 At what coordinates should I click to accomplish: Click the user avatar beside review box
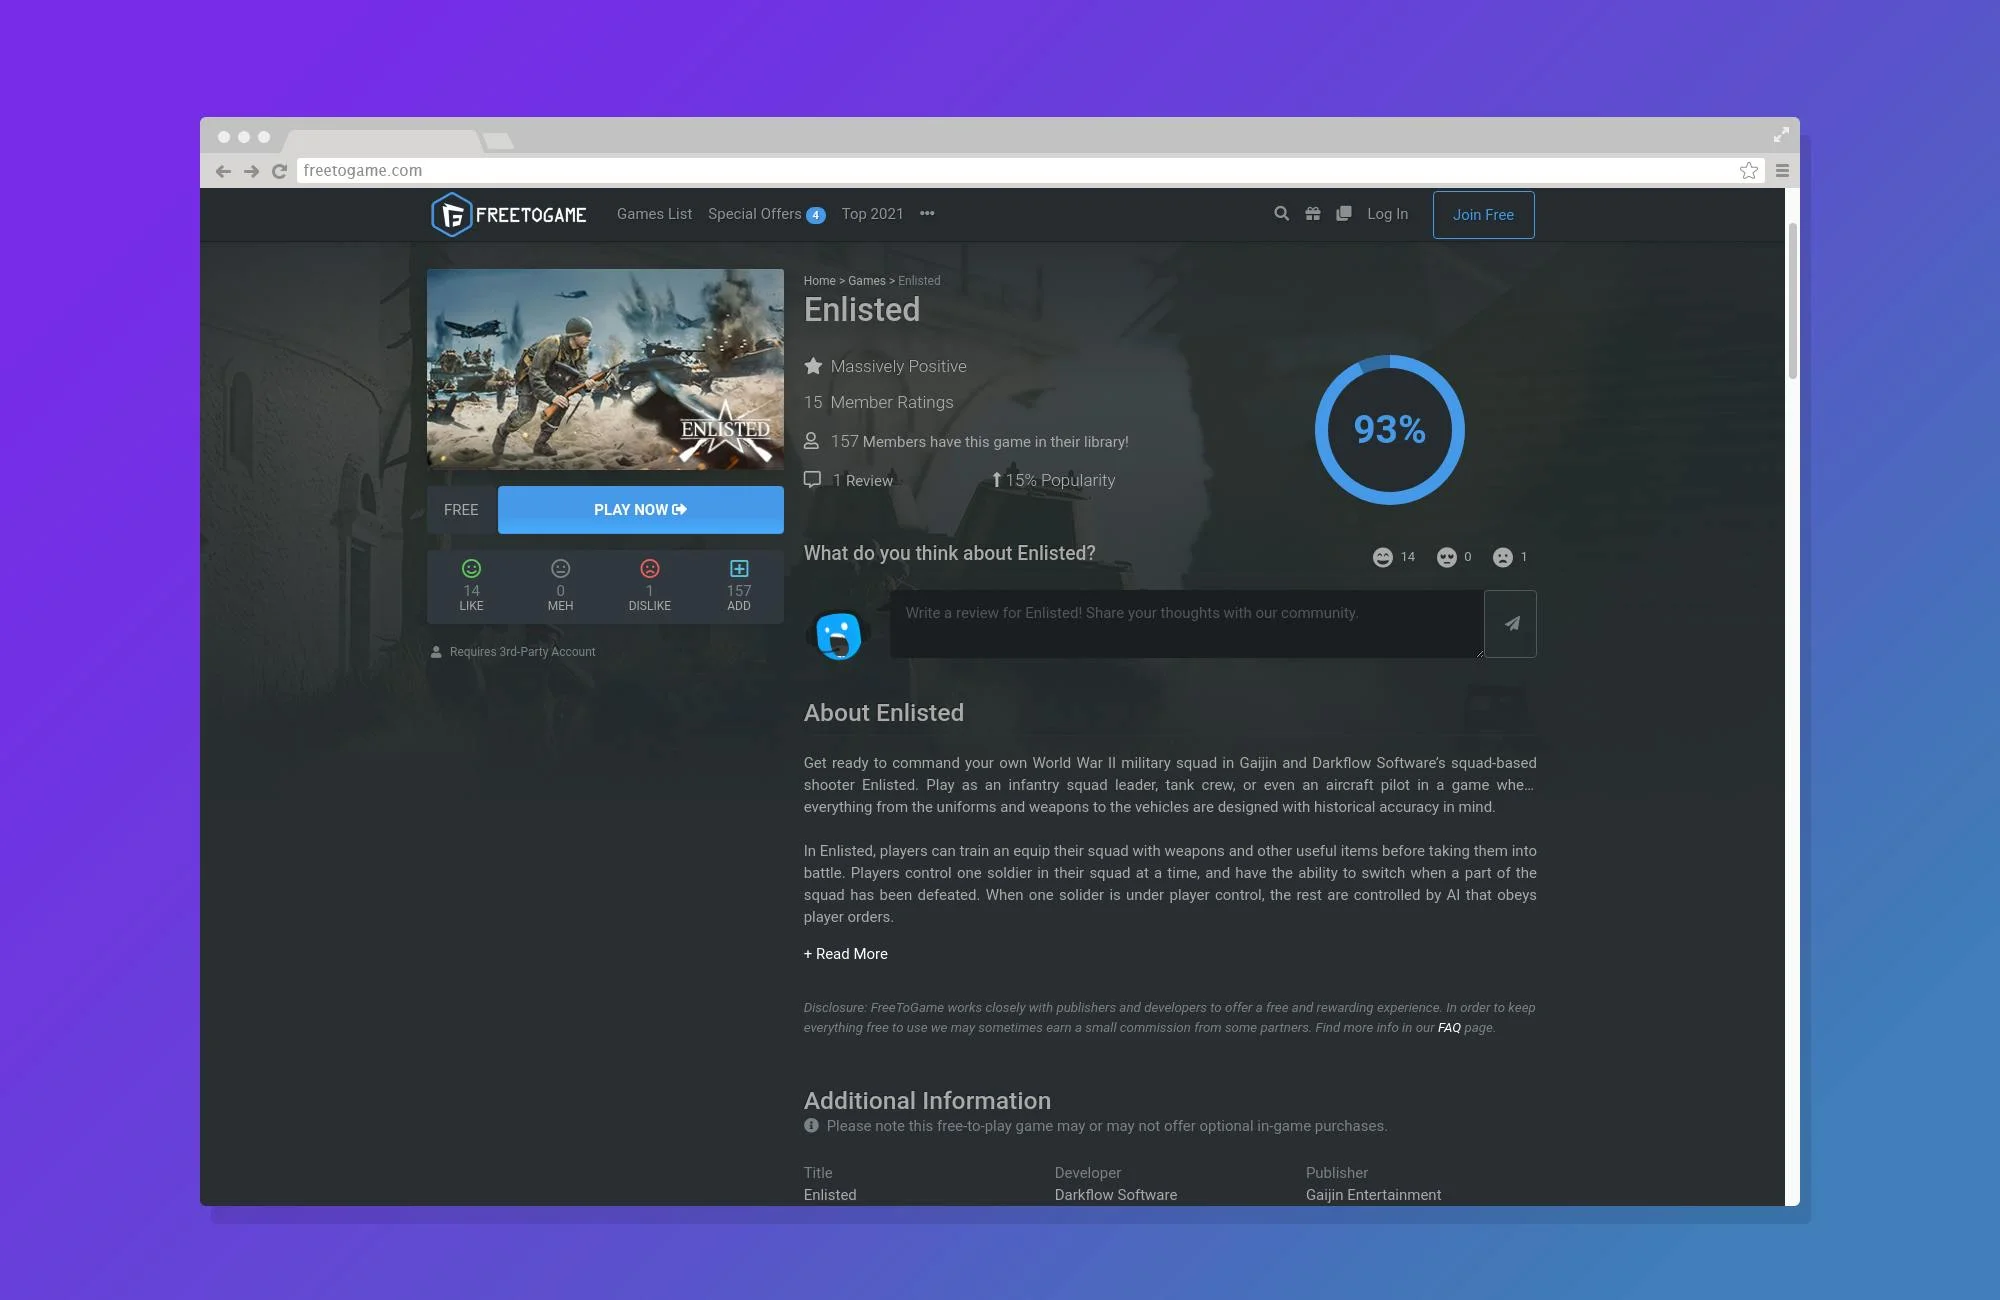(x=838, y=635)
